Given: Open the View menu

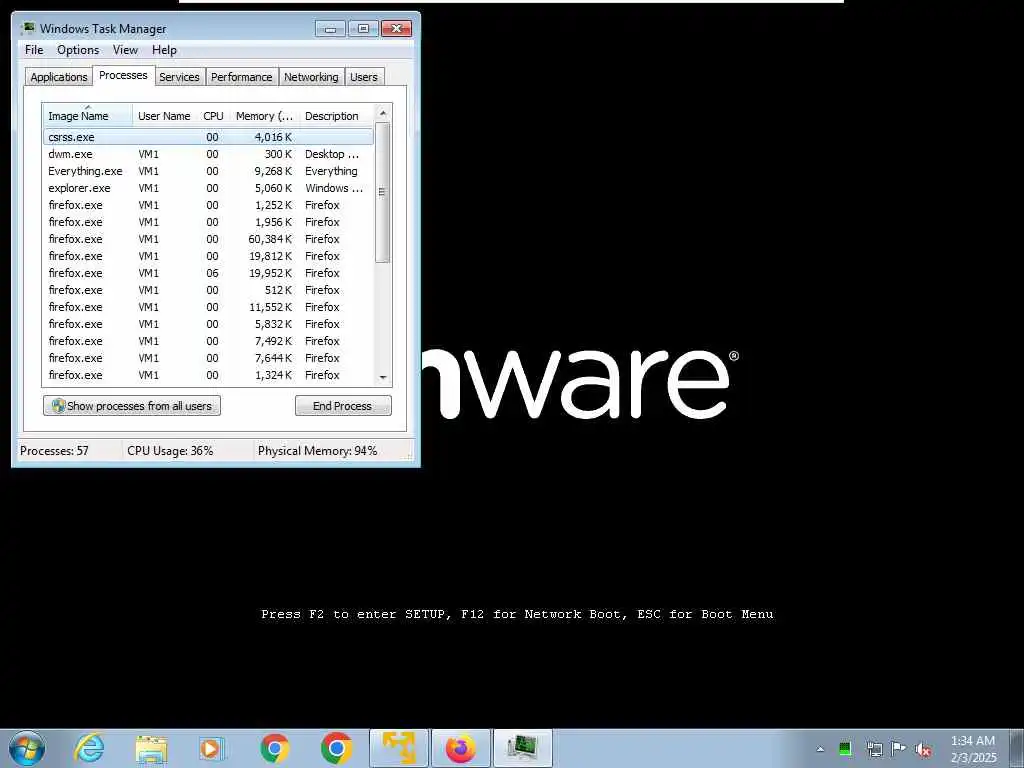Looking at the screenshot, I should (x=125, y=50).
